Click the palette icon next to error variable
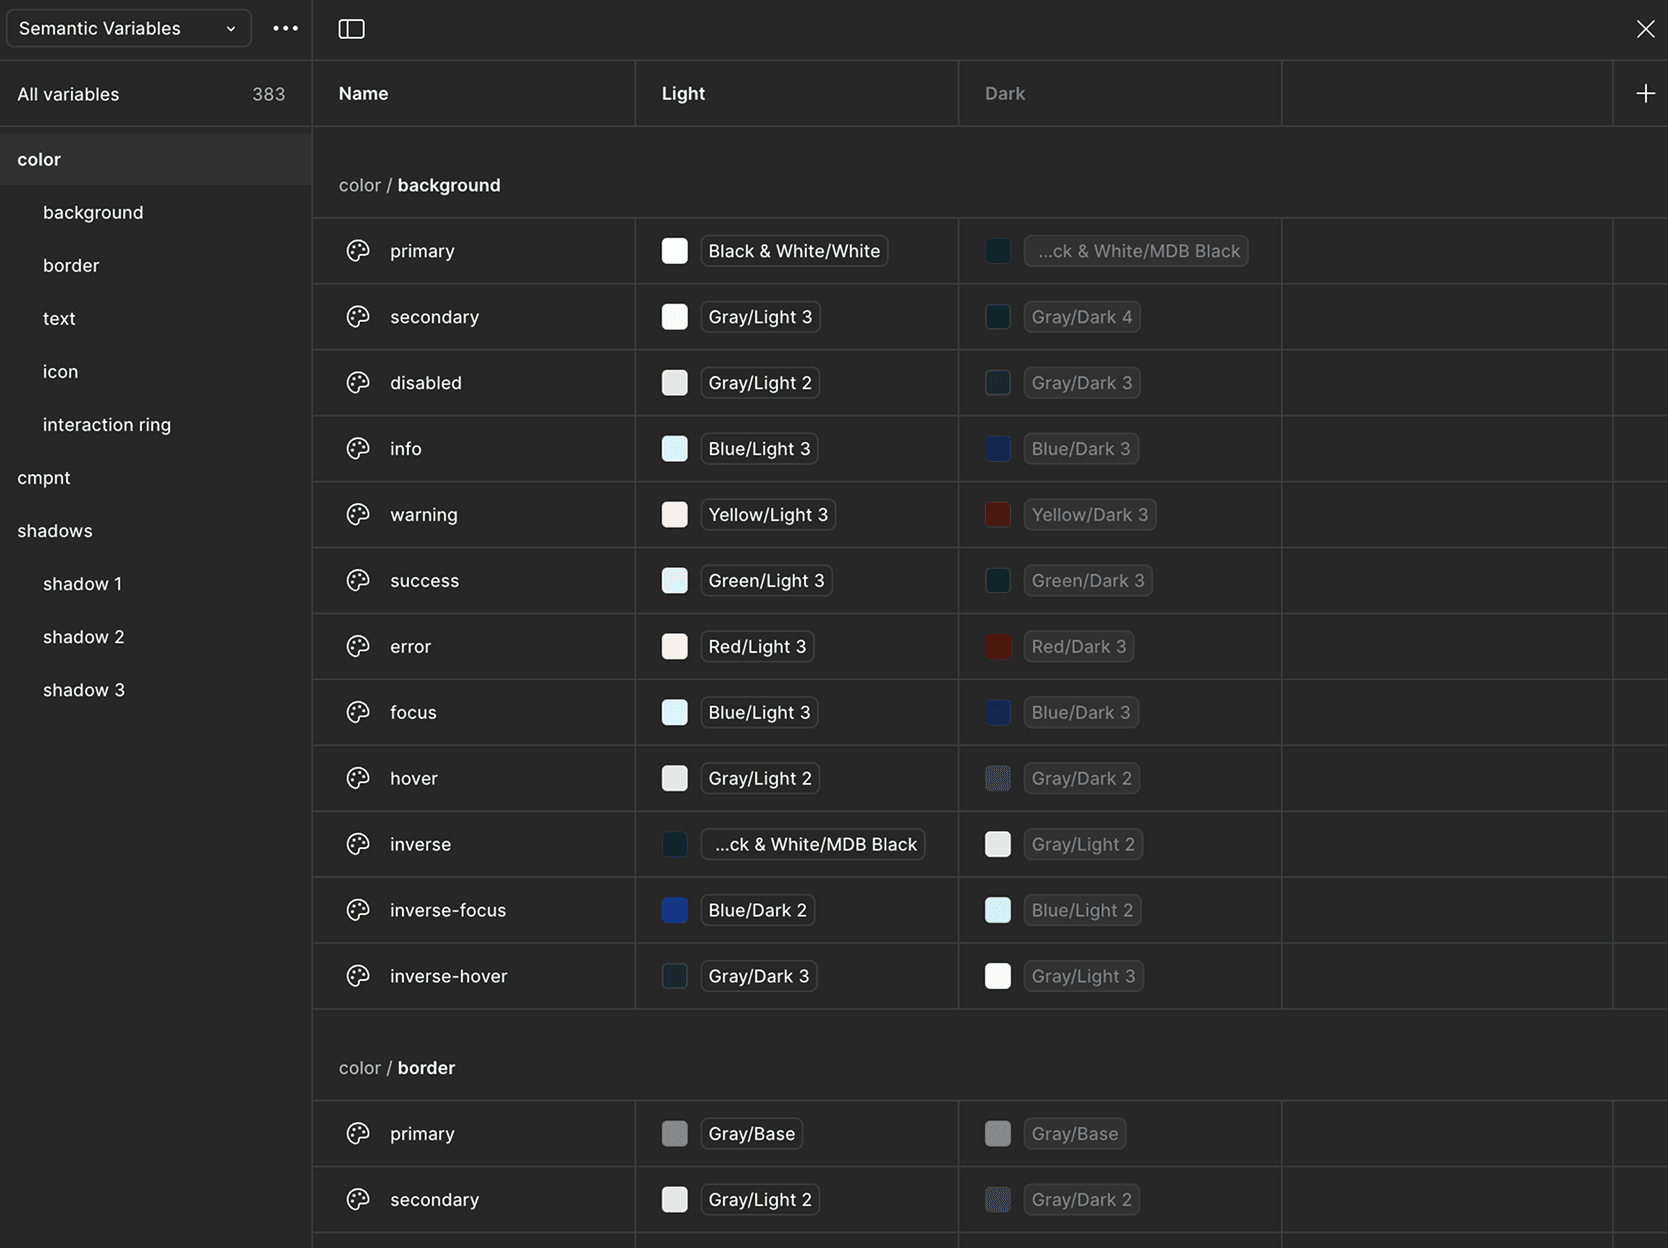The width and height of the screenshot is (1668, 1248). 357,646
